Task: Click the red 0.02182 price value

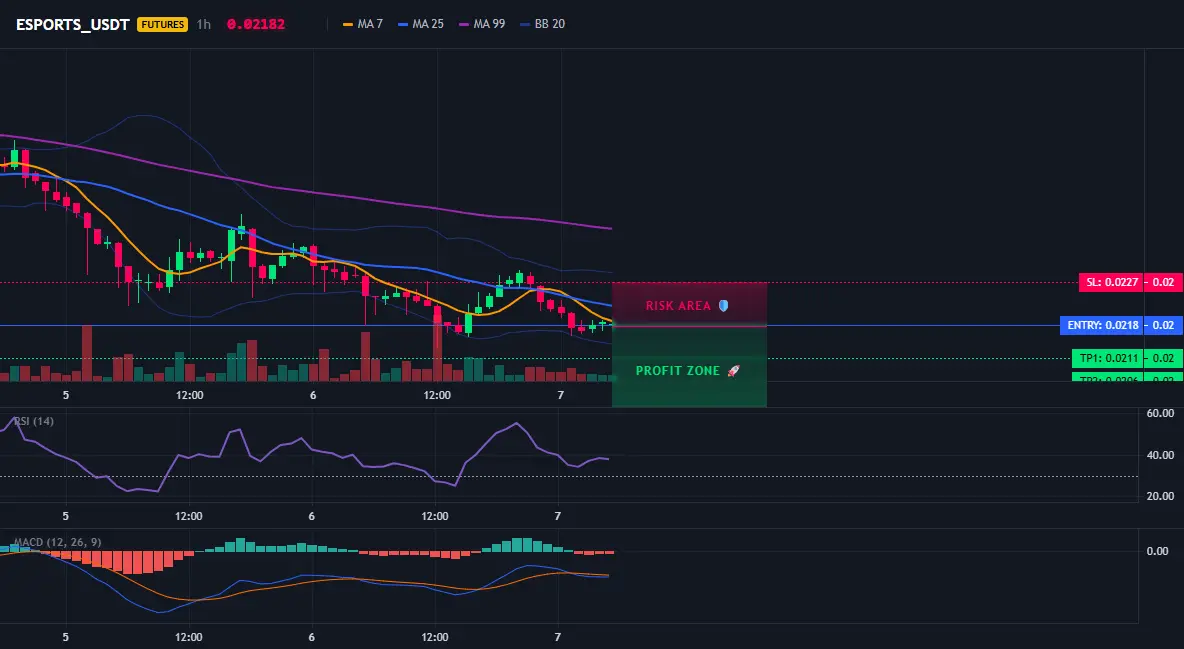Action: pos(256,24)
